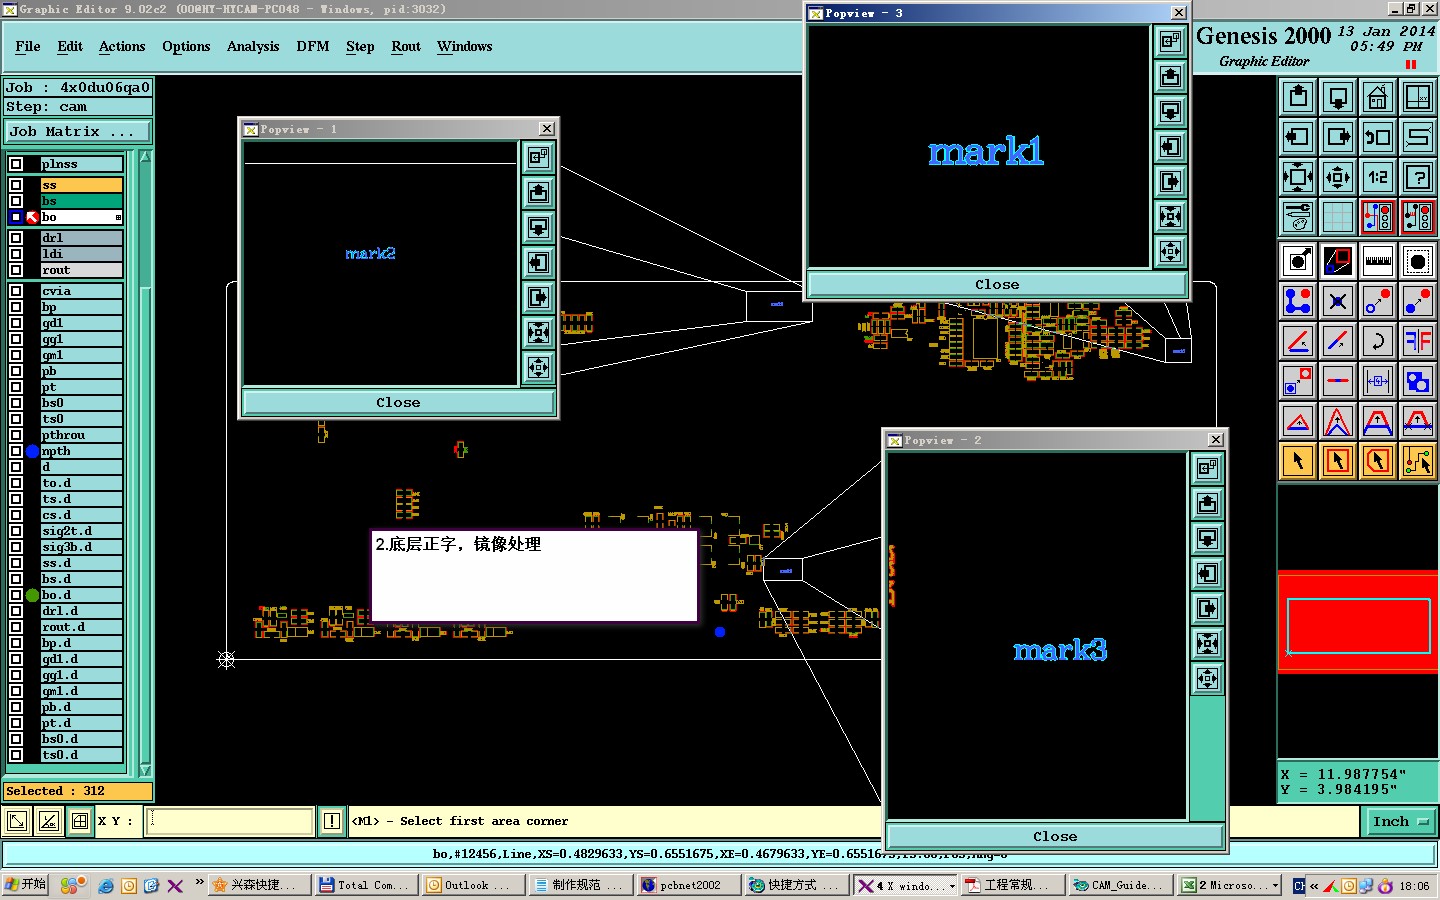
Task: Expand the 2 Microsoft taskbar group arrow
Action: (x=1275, y=886)
